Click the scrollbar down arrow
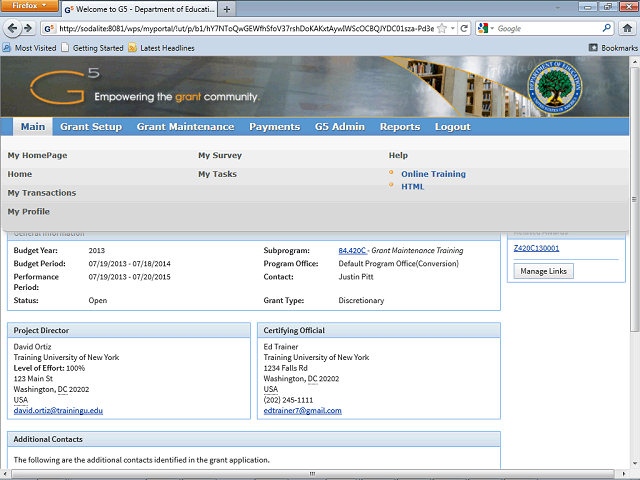 click(x=634, y=464)
